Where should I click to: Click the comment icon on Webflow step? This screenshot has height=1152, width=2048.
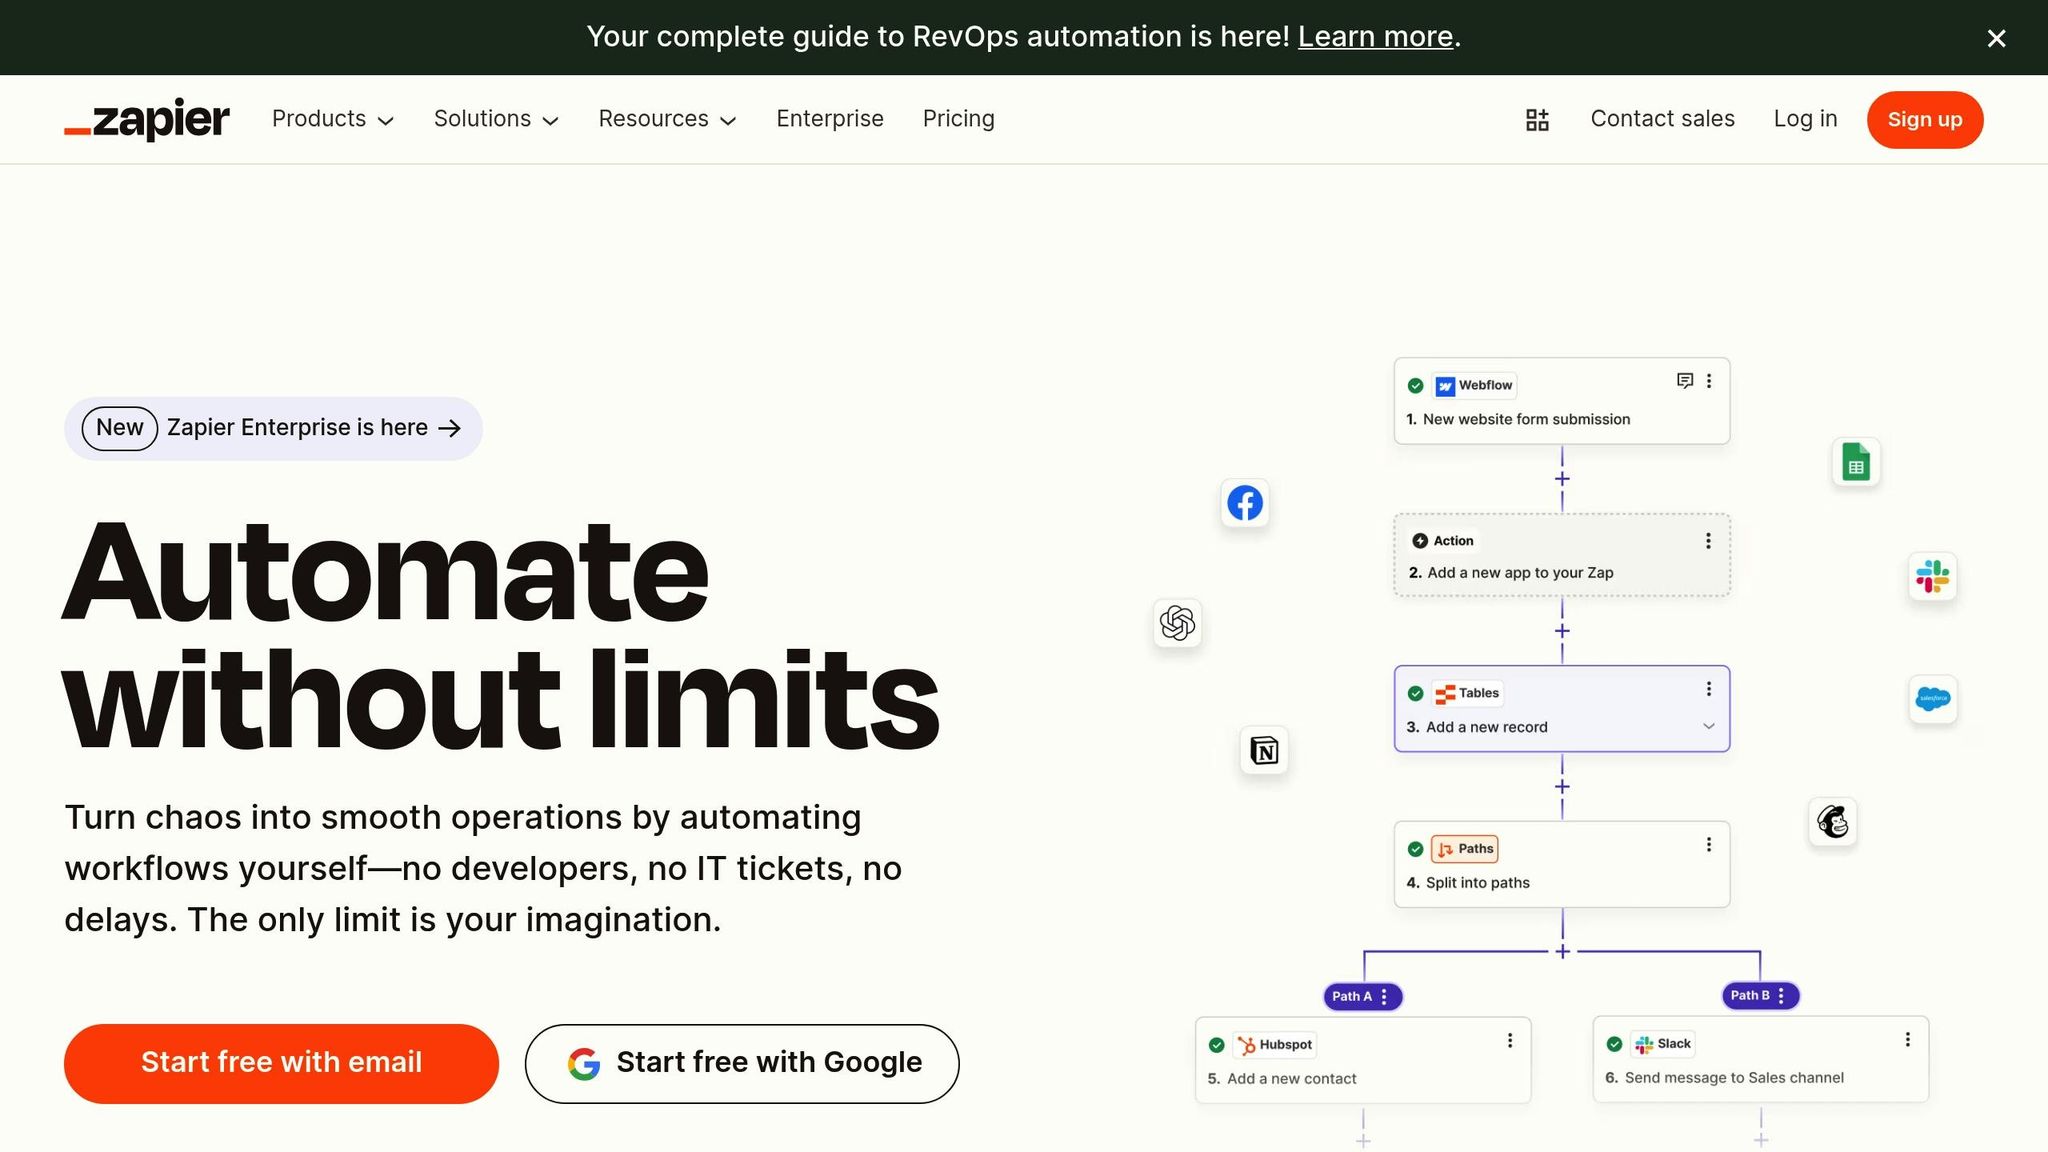pyautogui.click(x=1684, y=380)
